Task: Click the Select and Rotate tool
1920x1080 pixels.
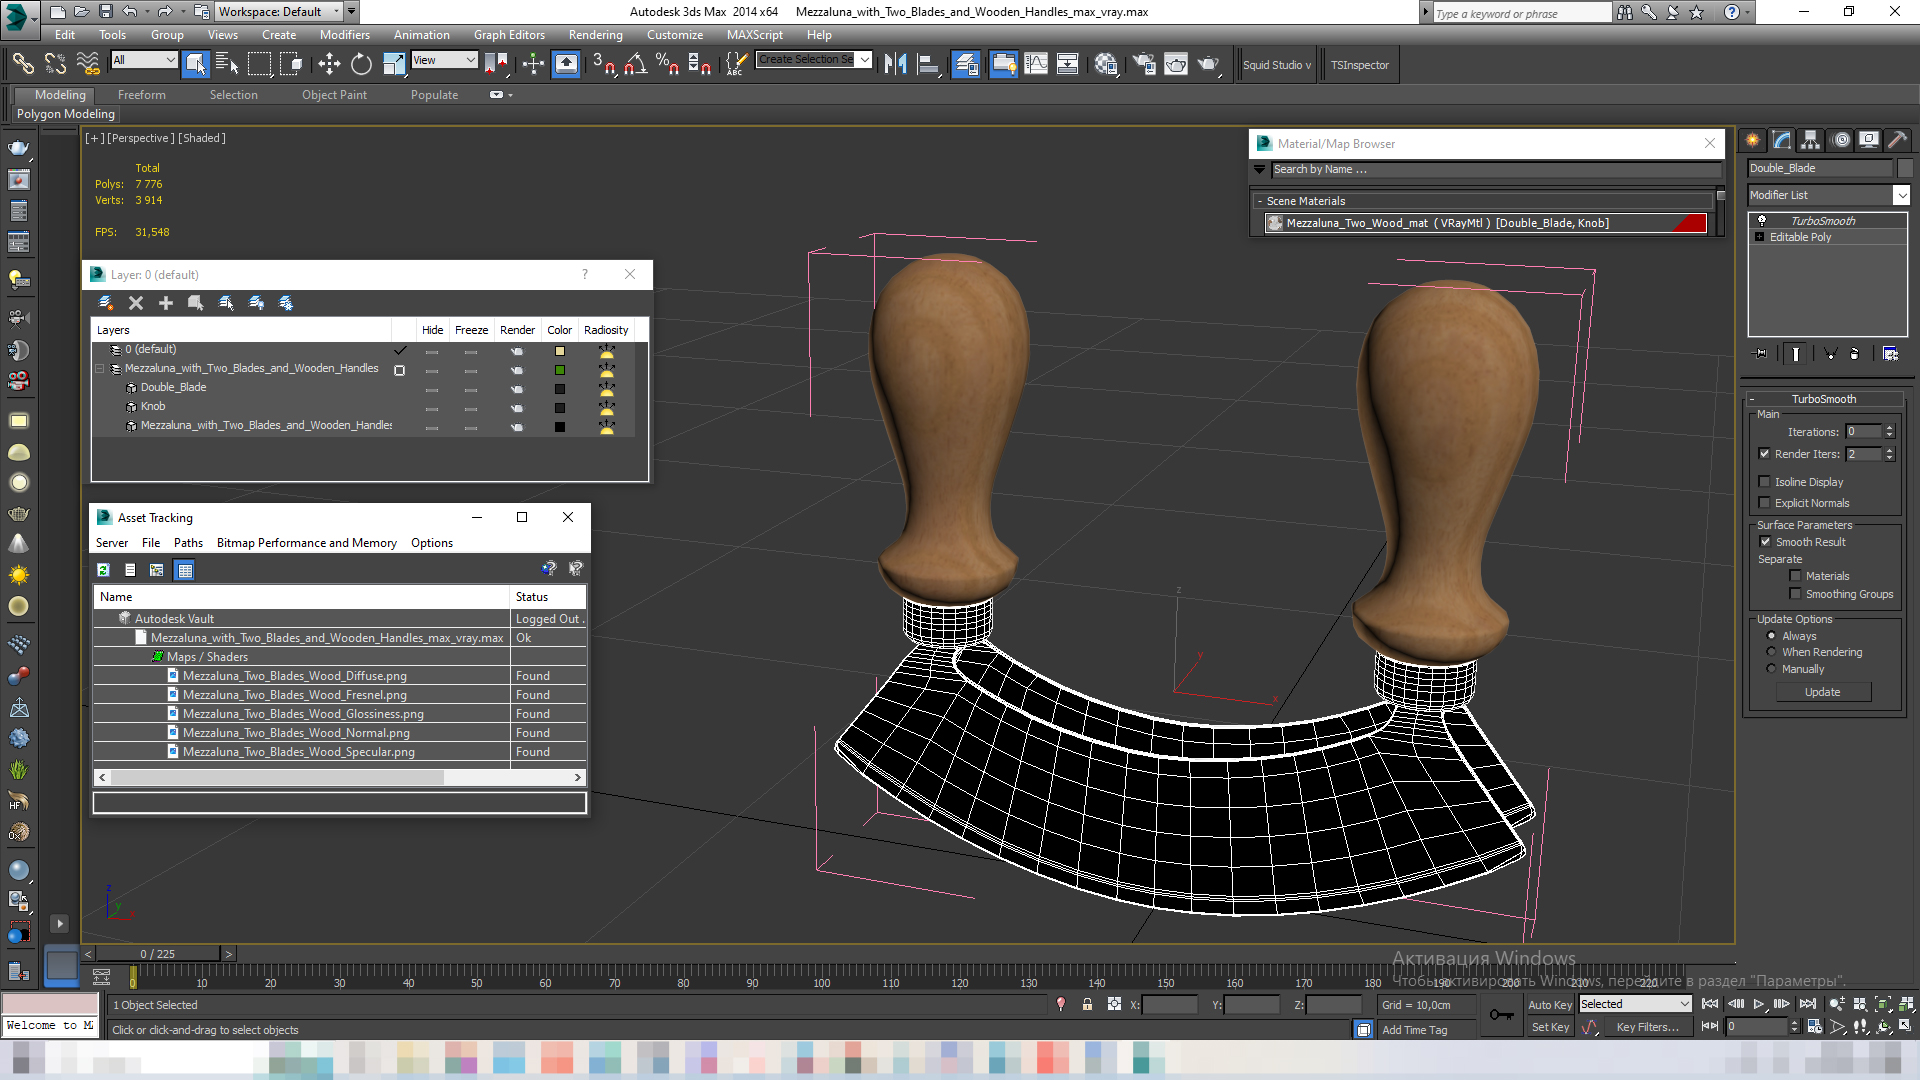Action: point(361,65)
